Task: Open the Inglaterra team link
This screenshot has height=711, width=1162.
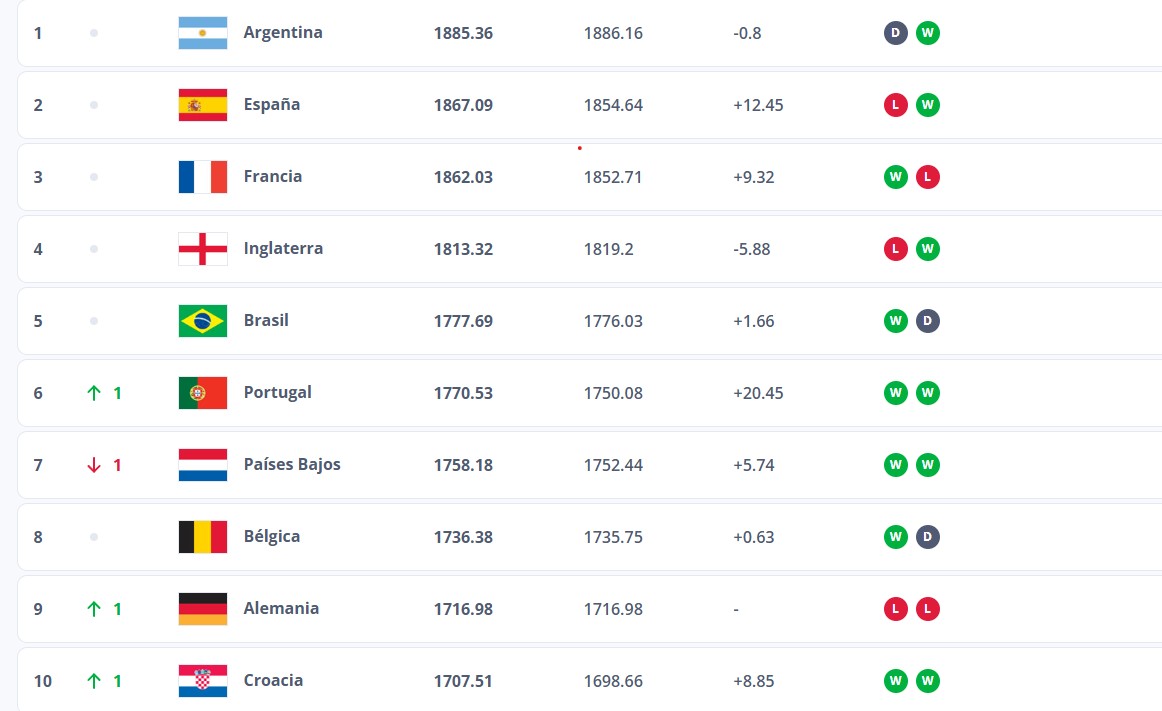Action: (x=283, y=248)
